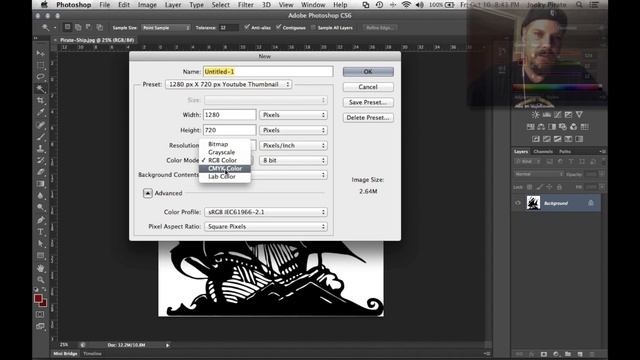The height and width of the screenshot is (360, 640).
Task: Add a Hue/Saturation adjustment
Action: 530,127
